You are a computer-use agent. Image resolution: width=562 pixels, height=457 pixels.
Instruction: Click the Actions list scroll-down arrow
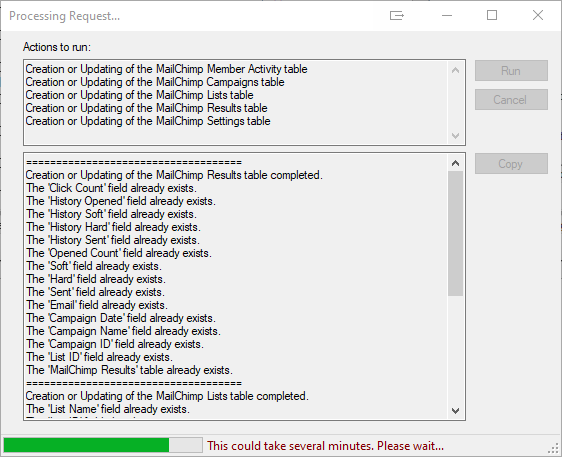tap(455, 136)
